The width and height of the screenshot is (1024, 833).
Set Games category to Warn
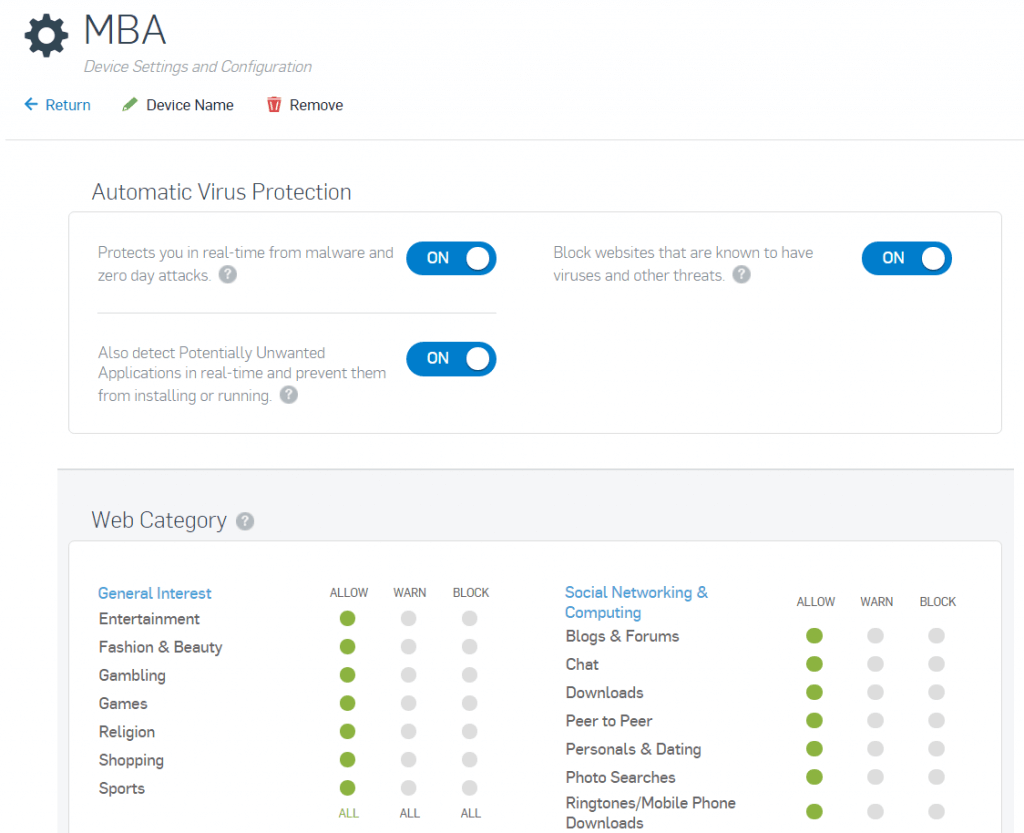[409, 703]
